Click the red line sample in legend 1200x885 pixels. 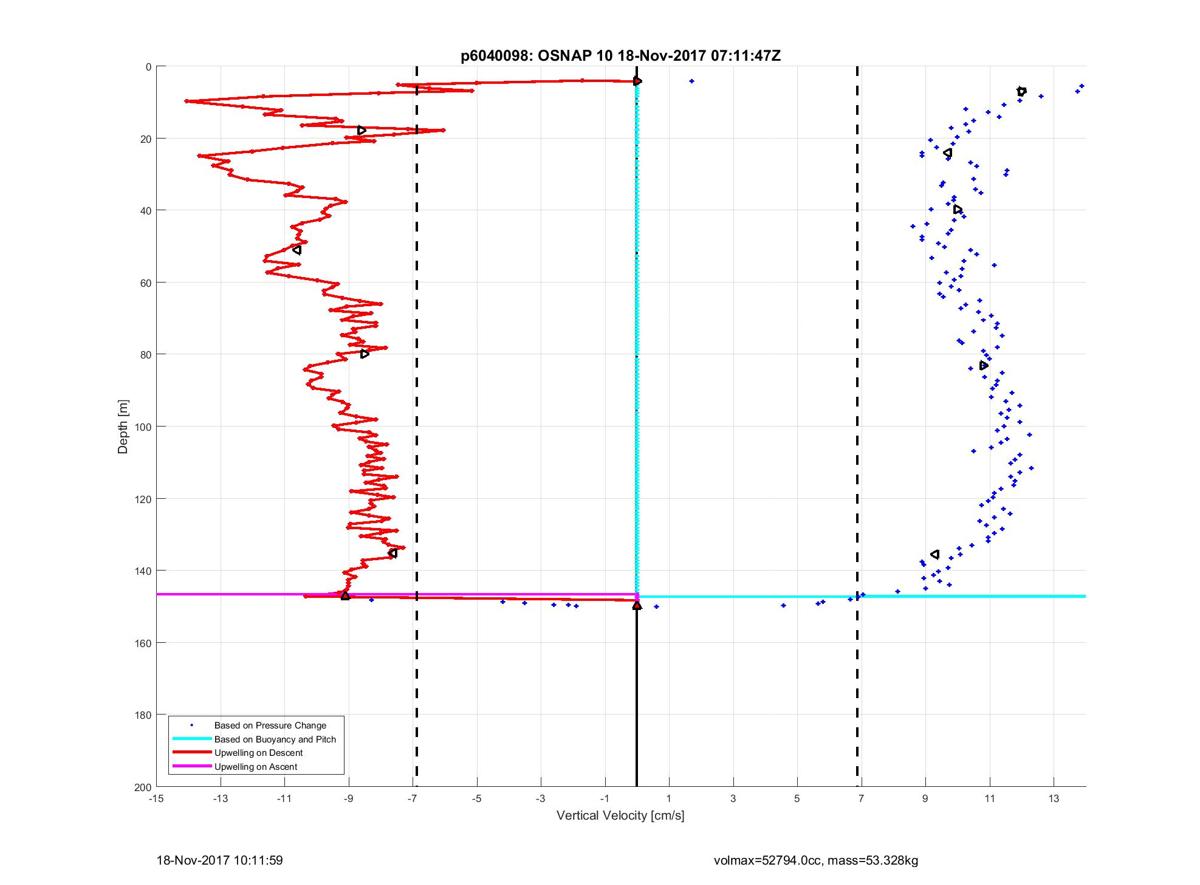tap(190, 753)
